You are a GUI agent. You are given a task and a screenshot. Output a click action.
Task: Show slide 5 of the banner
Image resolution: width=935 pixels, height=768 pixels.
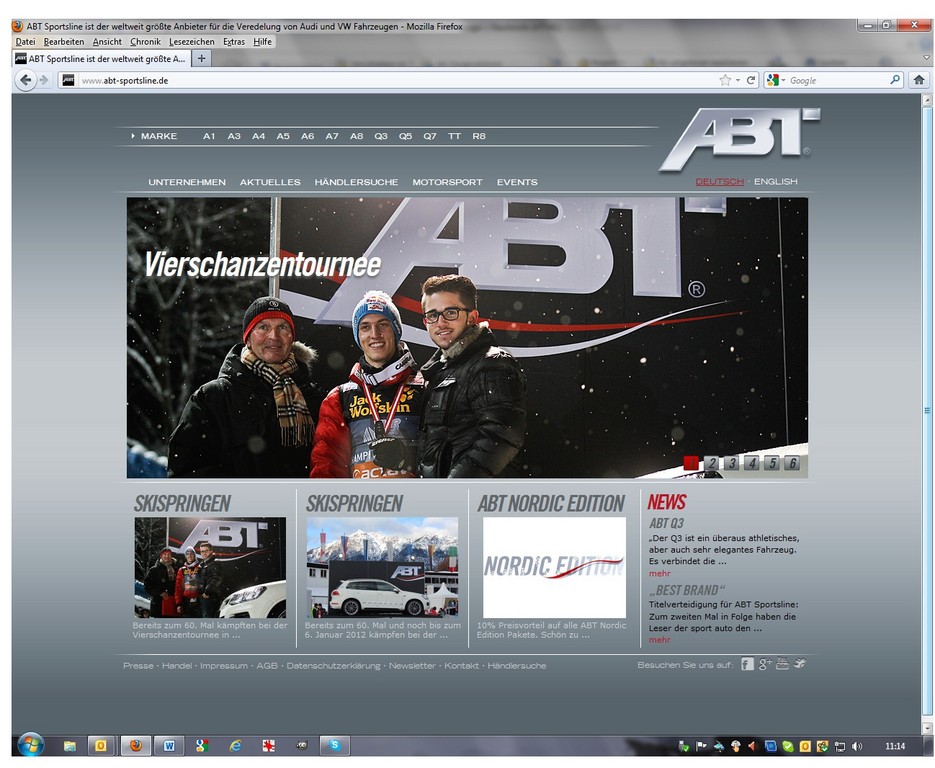(772, 463)
